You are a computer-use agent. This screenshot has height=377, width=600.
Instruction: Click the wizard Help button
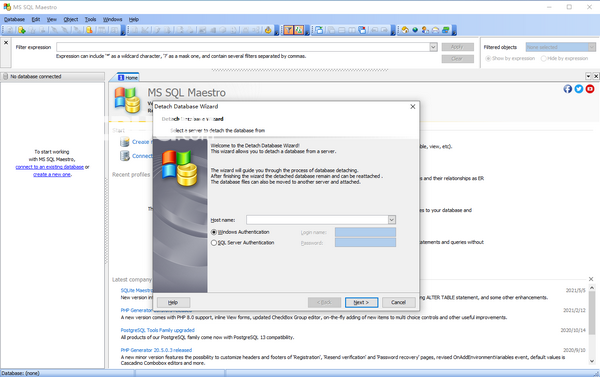[x=173, y=302]
